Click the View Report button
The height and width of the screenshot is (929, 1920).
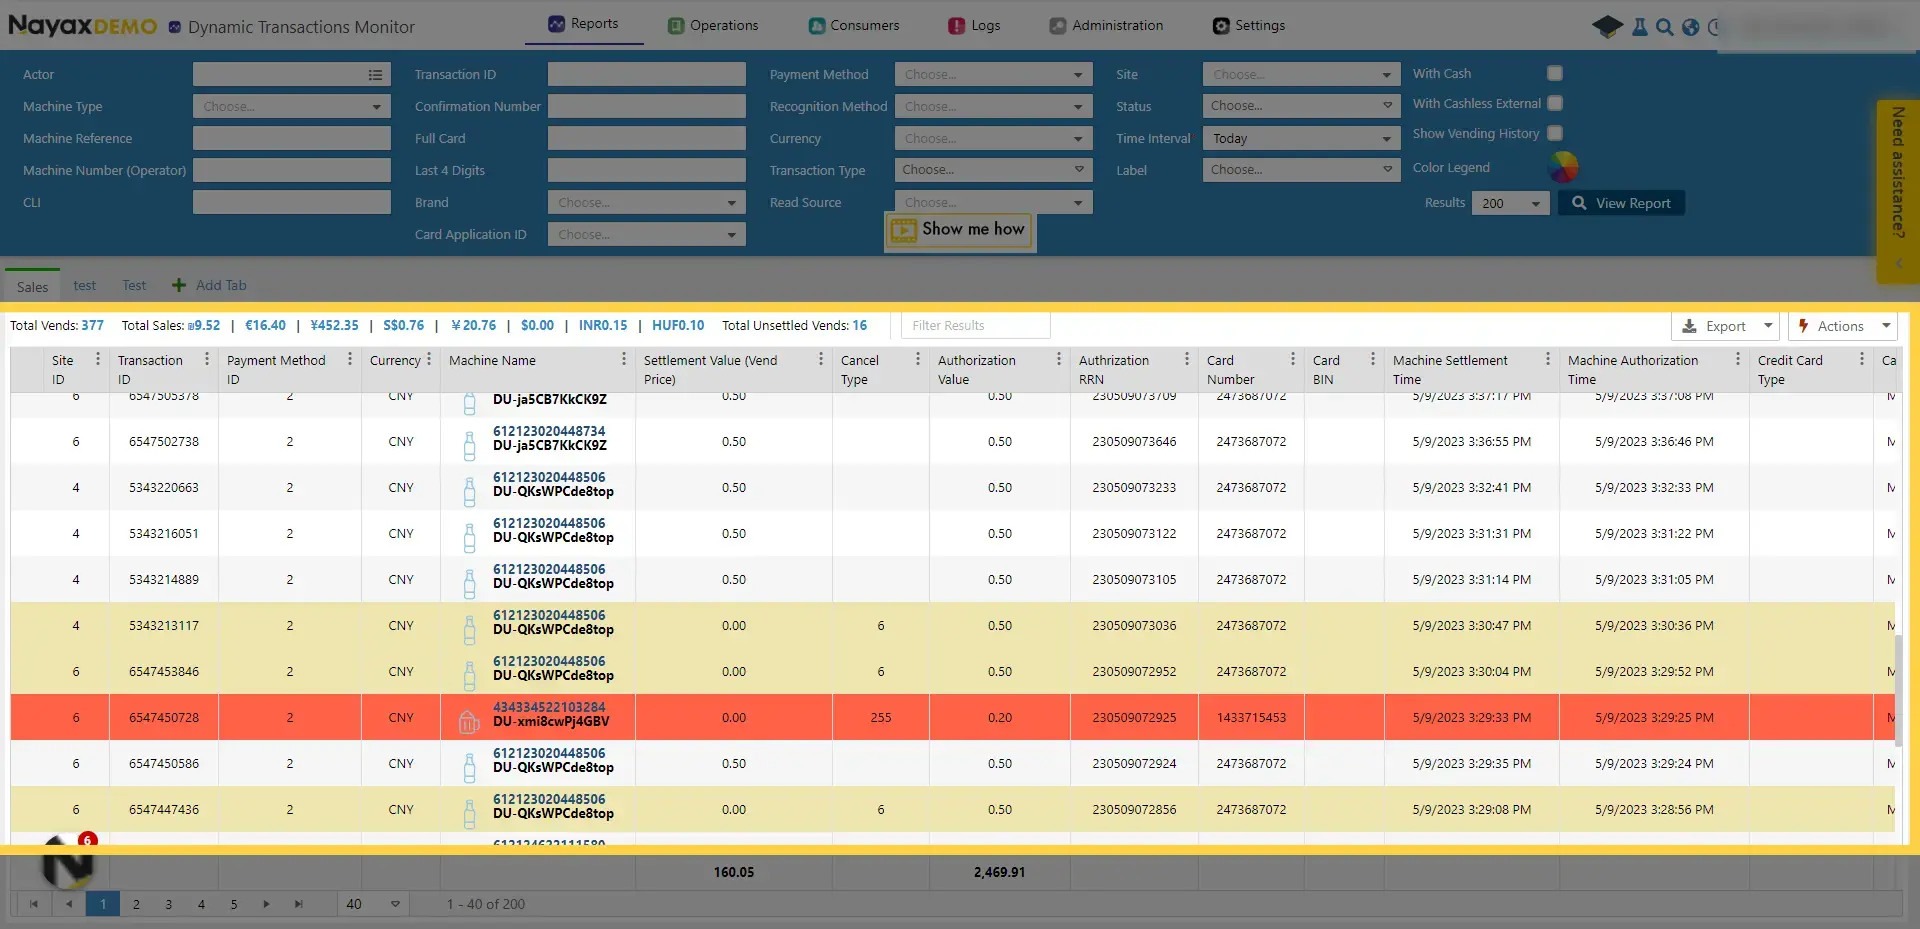click(x=1621, y=203)
